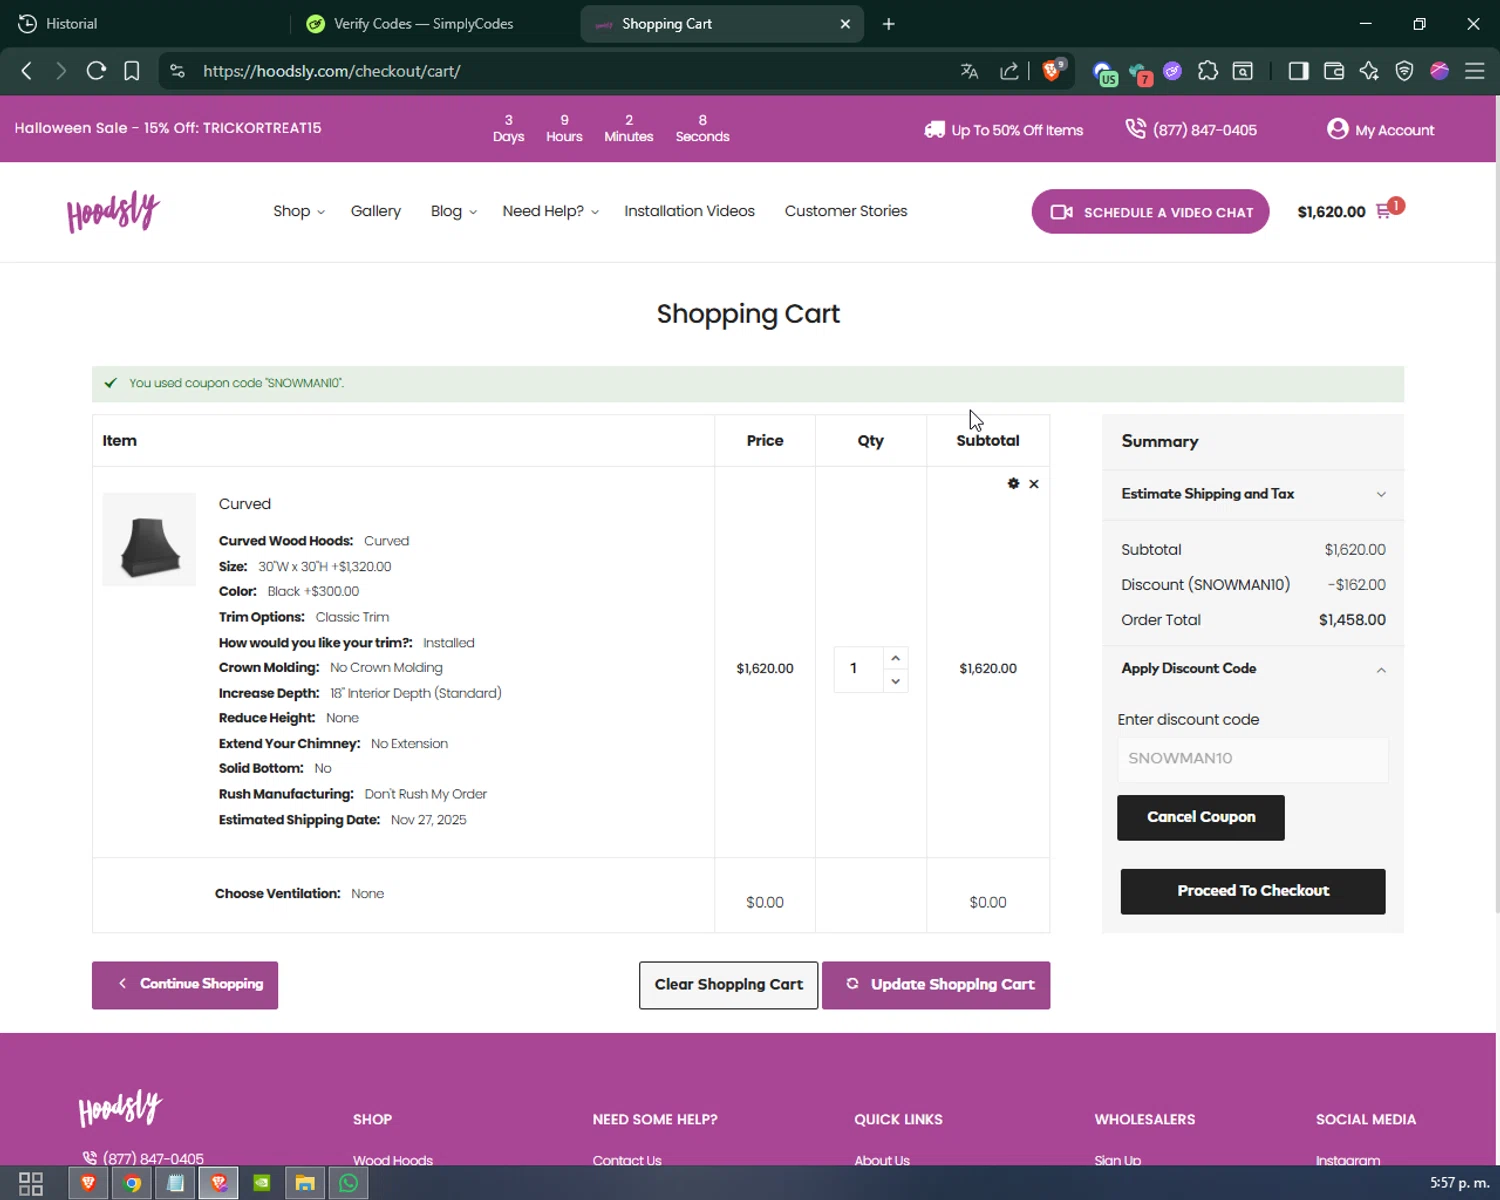Click the browser forward arrow

[61, 71]
